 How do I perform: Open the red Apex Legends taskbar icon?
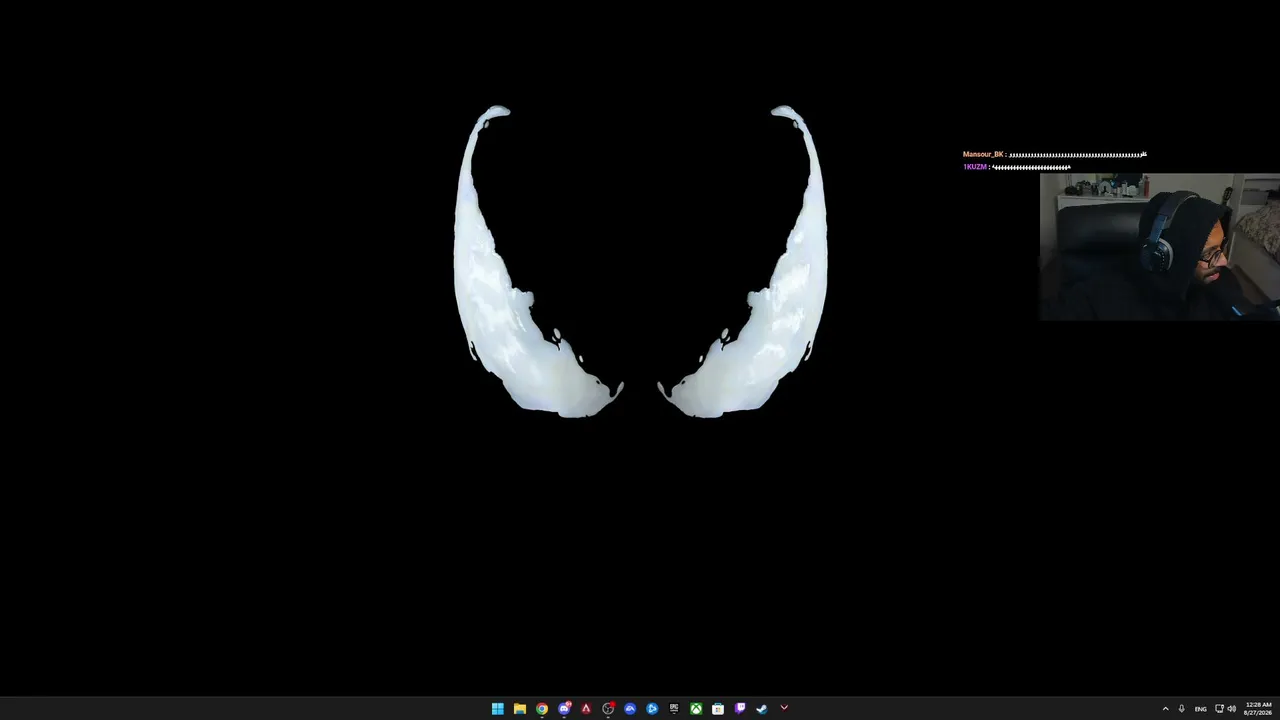point(586,709)
